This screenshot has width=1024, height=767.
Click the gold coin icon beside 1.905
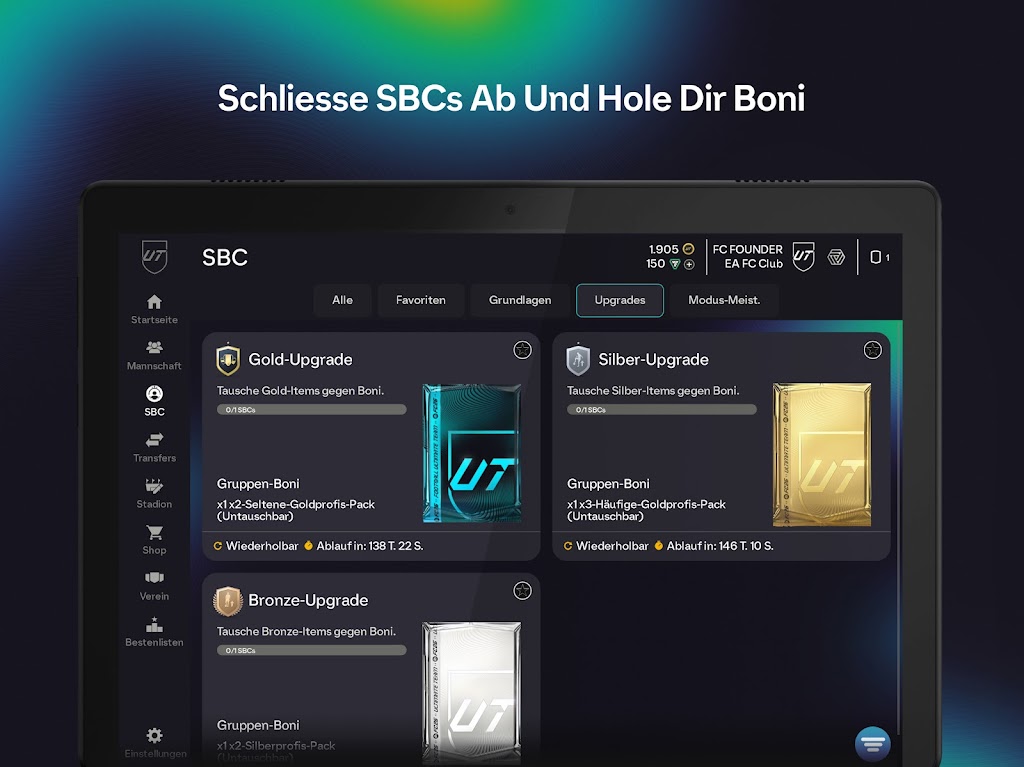[x=688, y=249]
